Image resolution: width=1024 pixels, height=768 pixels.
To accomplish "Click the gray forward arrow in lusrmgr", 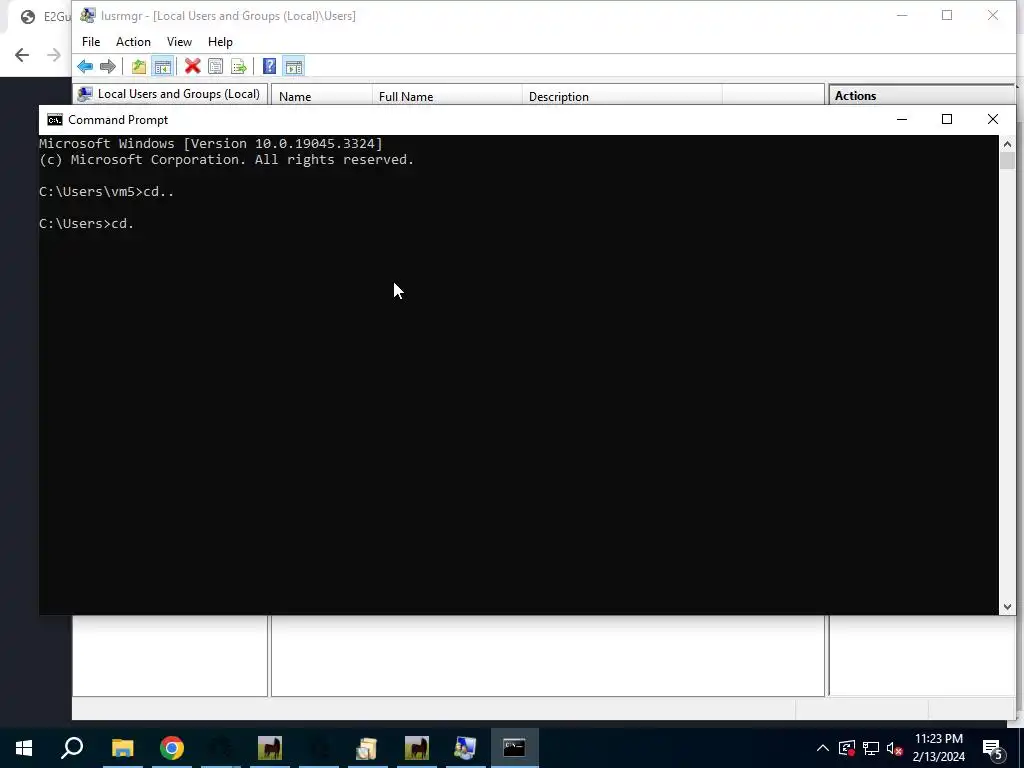I will [108, 66].
